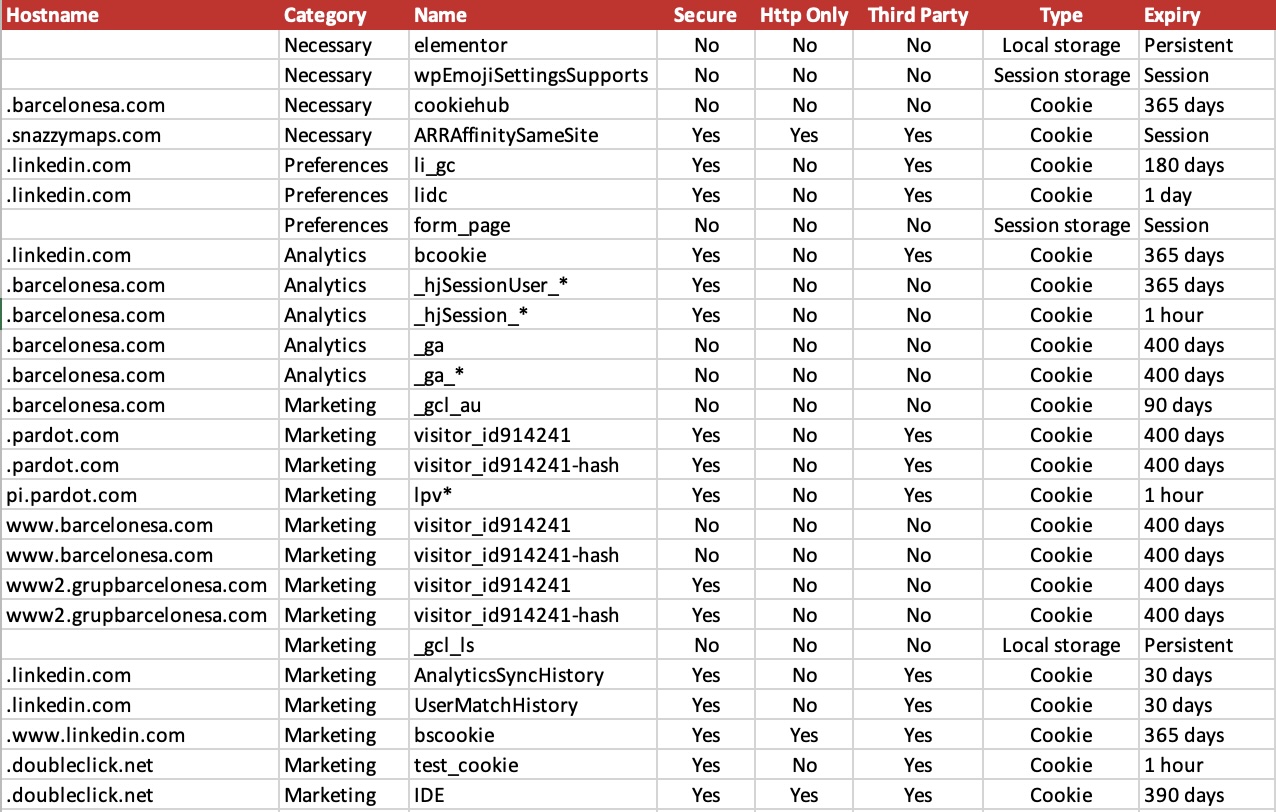Screen dimensions: 1276x812
Task: Click the "390 days" expiry cell
Action: click(1185, 795)
